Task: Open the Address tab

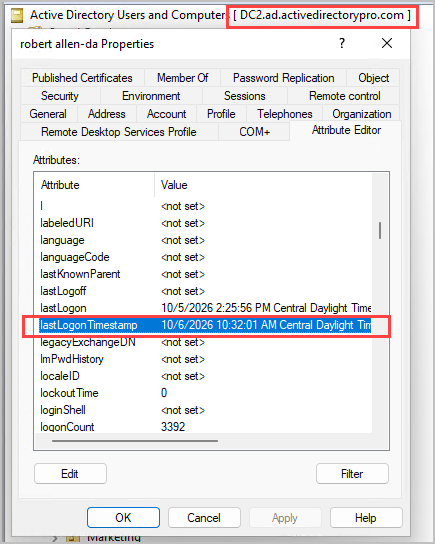Action: click(x=106, y=114)
